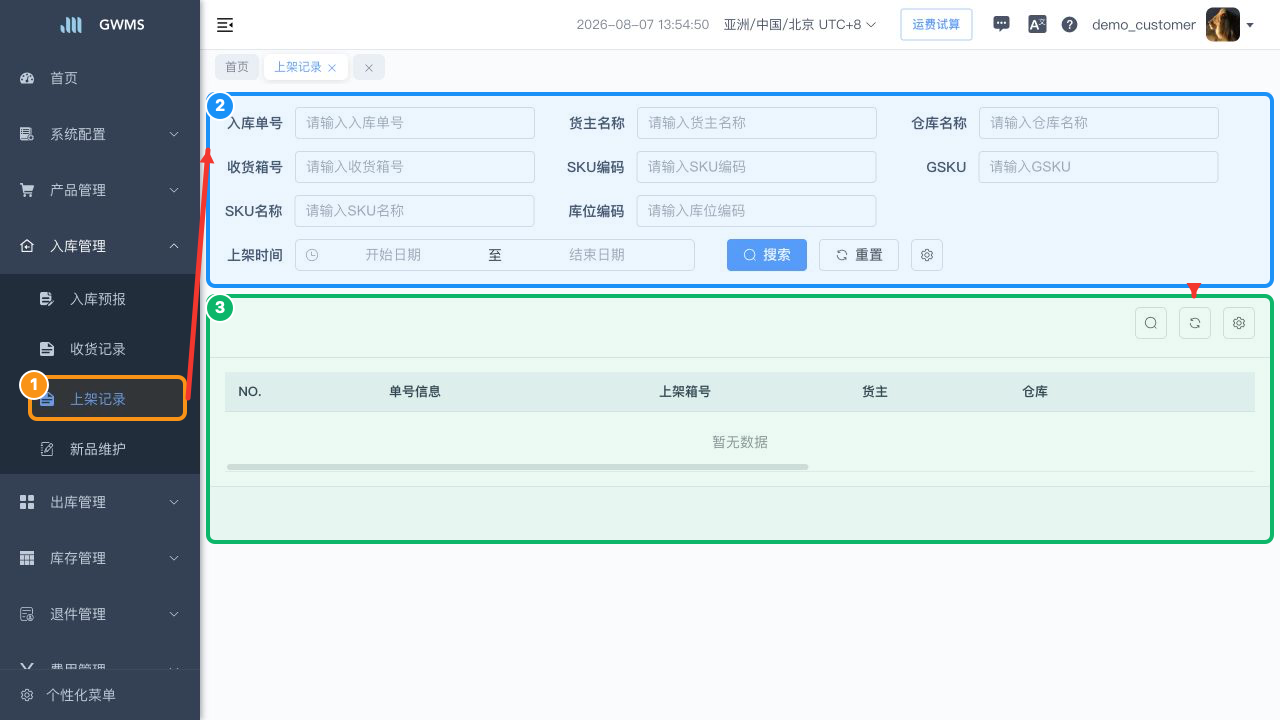The image size is (1280, 720).
Task: Click the table toolbar search icon
Action: point(1151,323)
